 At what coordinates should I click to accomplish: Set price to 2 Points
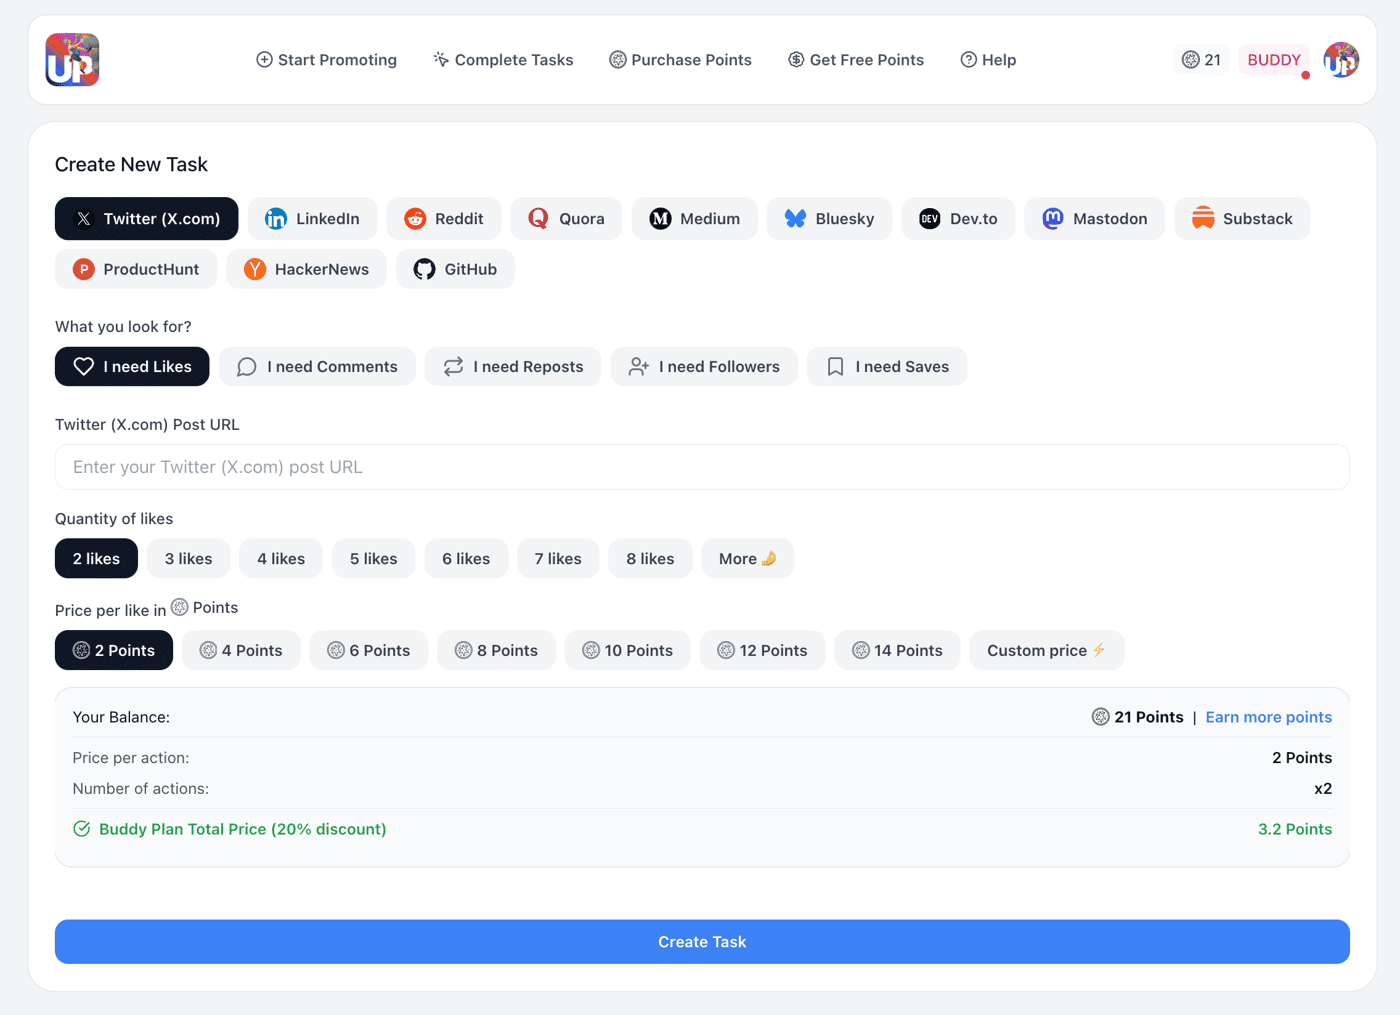(x=114, y=651)
